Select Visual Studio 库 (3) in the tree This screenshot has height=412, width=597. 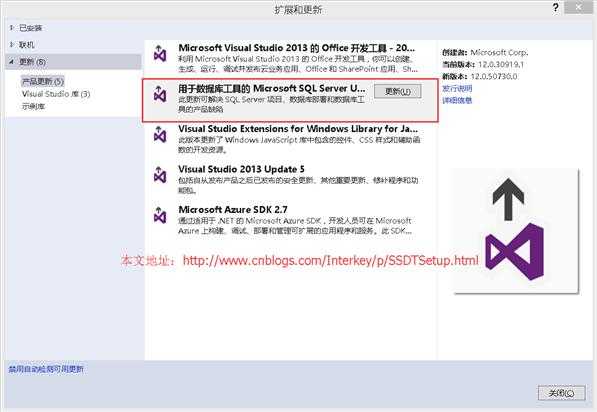(56, 94)
